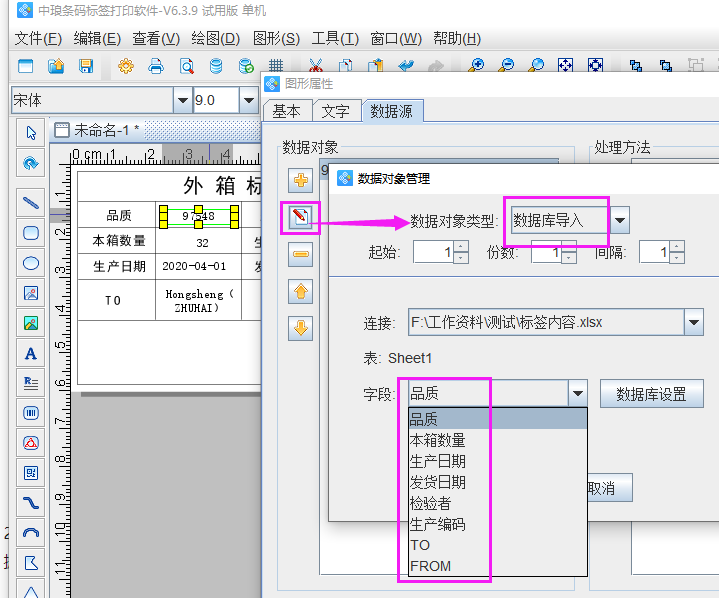Select the Text tool letter A
The width and height of the screenshot is (719, 598).
[x=31, y=353]
